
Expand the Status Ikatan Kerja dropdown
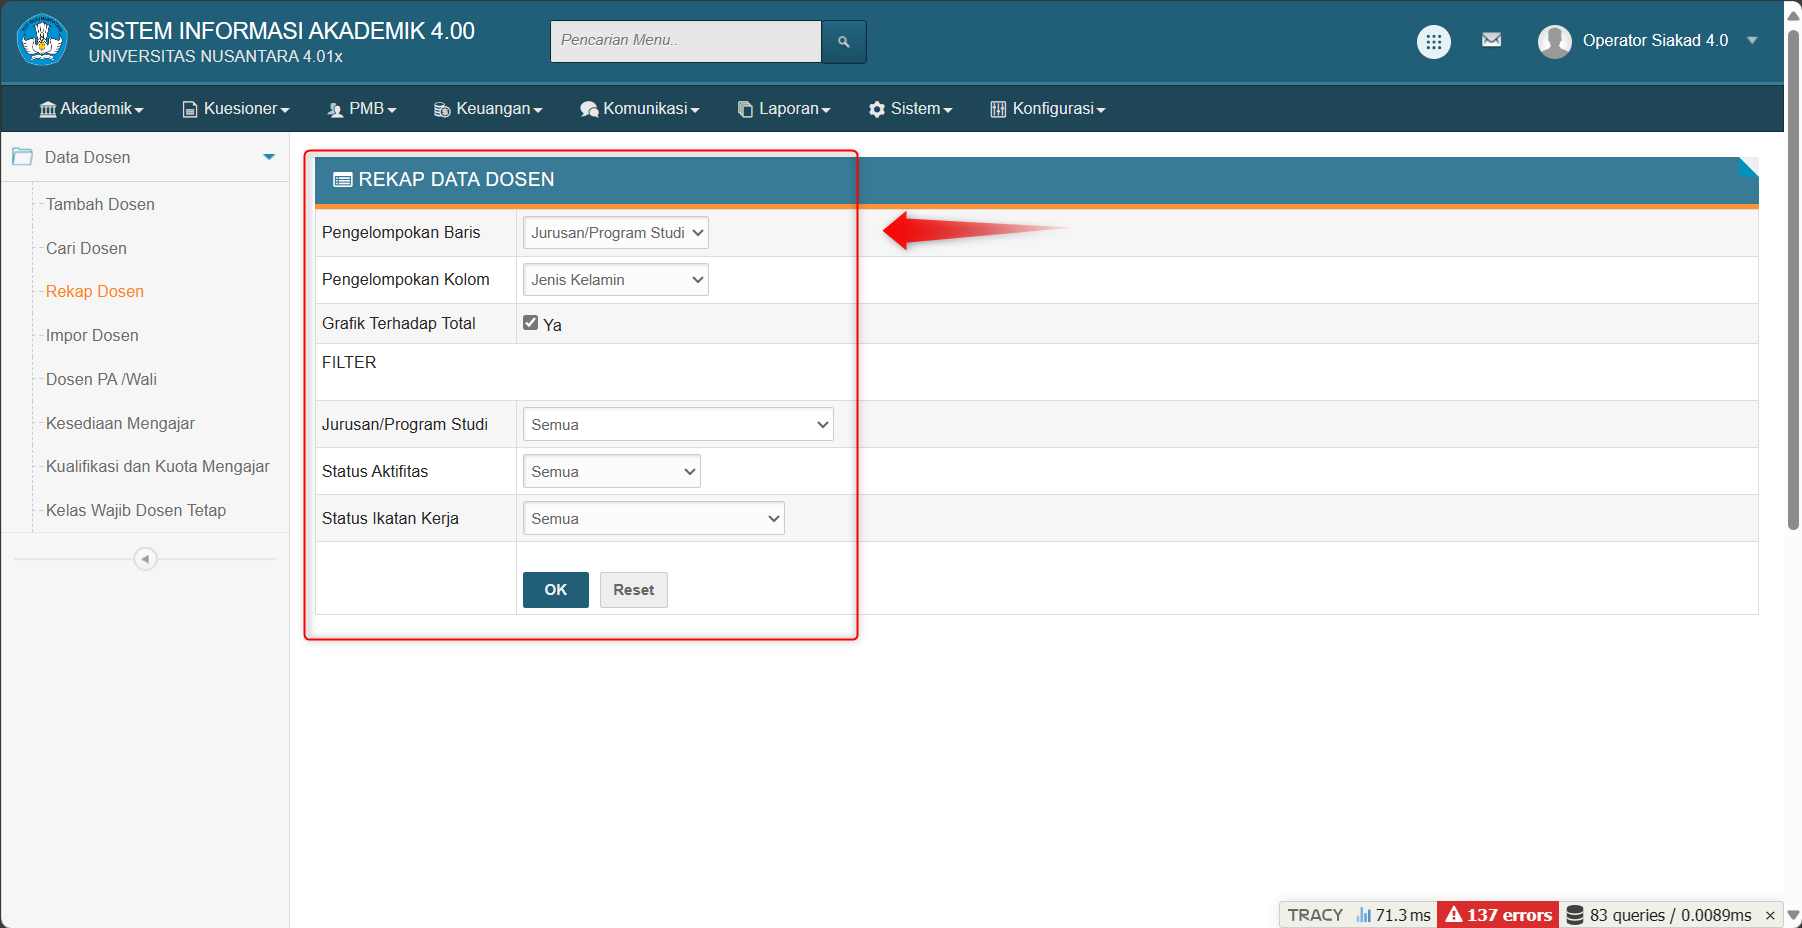pyautogui.click(x=653, y=519)
